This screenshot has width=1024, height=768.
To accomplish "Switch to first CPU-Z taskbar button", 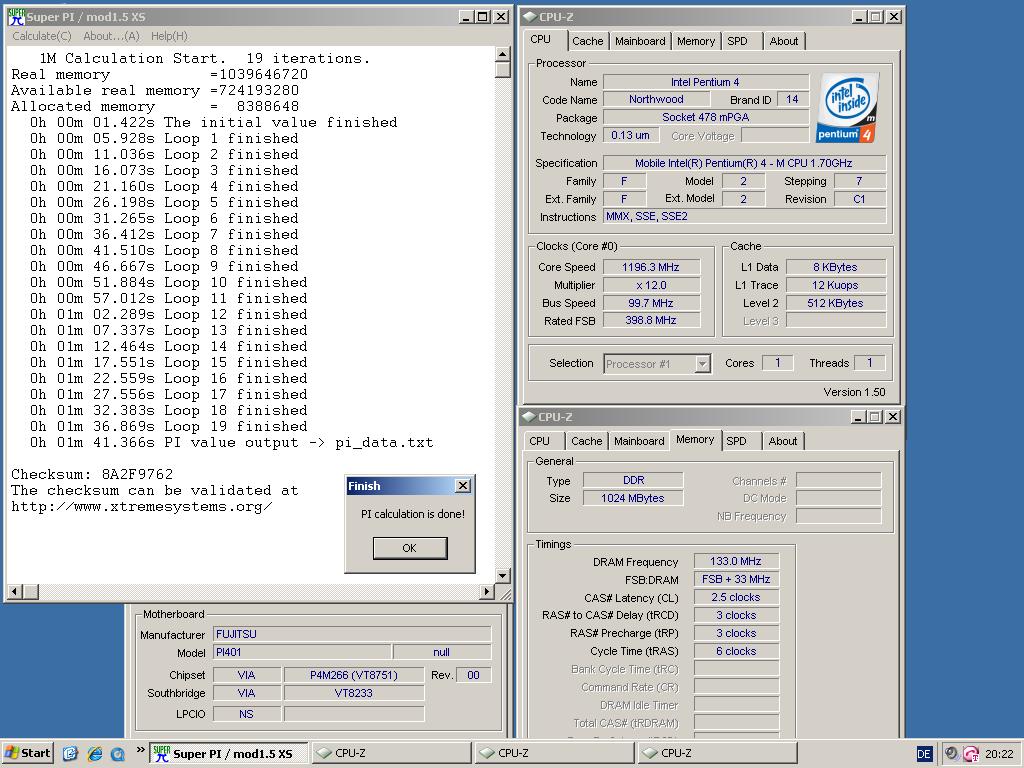I will click(391, 754).
